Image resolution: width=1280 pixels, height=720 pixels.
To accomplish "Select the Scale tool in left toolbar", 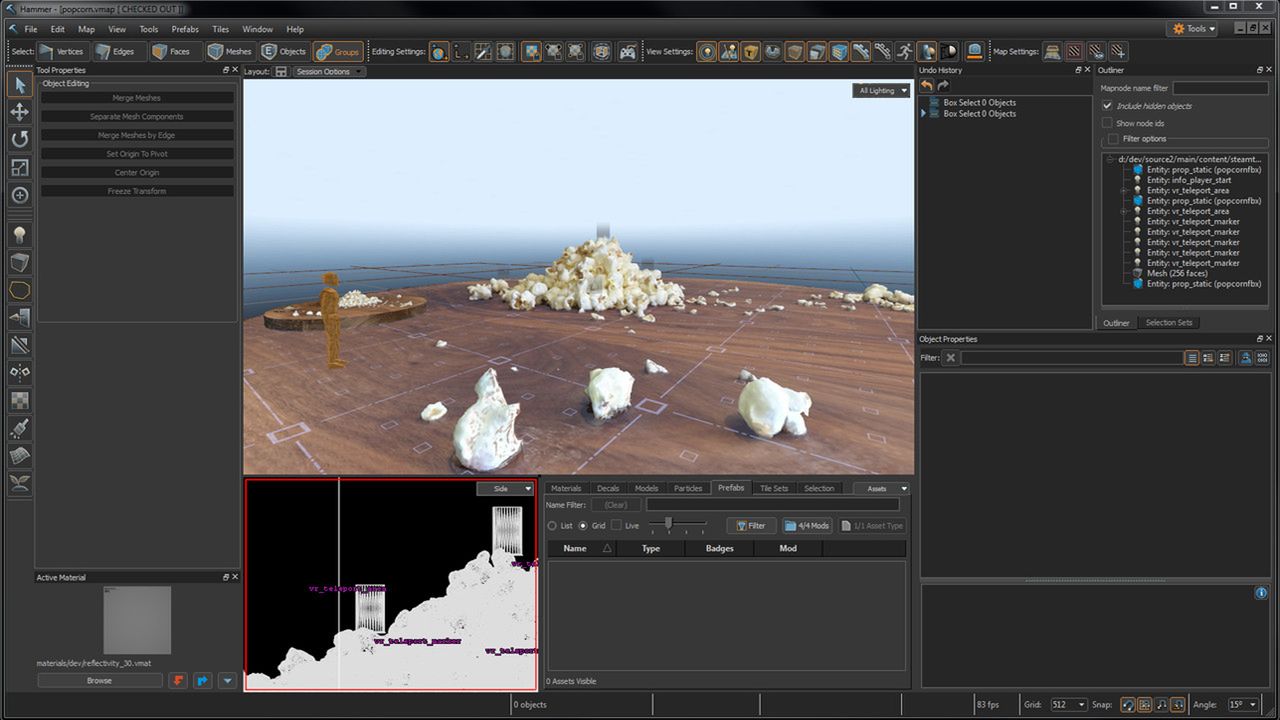I will tap(19, 167).
